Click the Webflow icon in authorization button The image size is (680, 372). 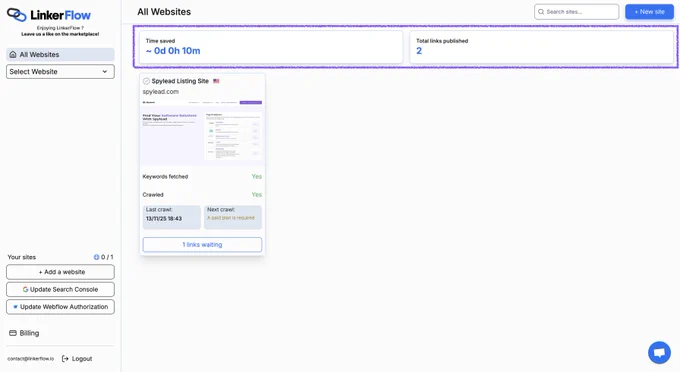(x=16, y=307)
